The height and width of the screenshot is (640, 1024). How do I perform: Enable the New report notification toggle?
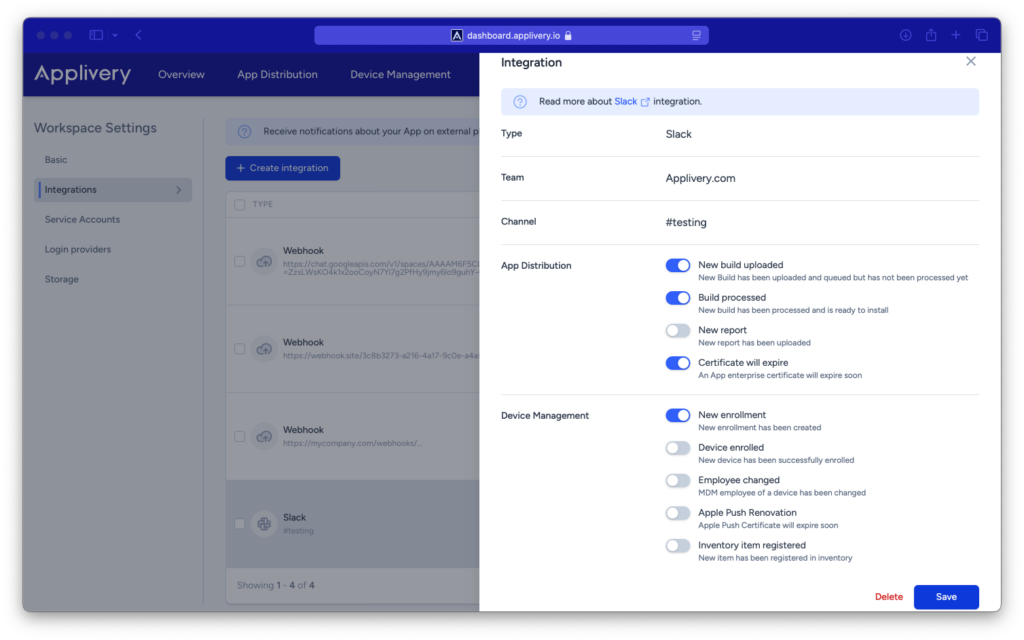(678, 330)
